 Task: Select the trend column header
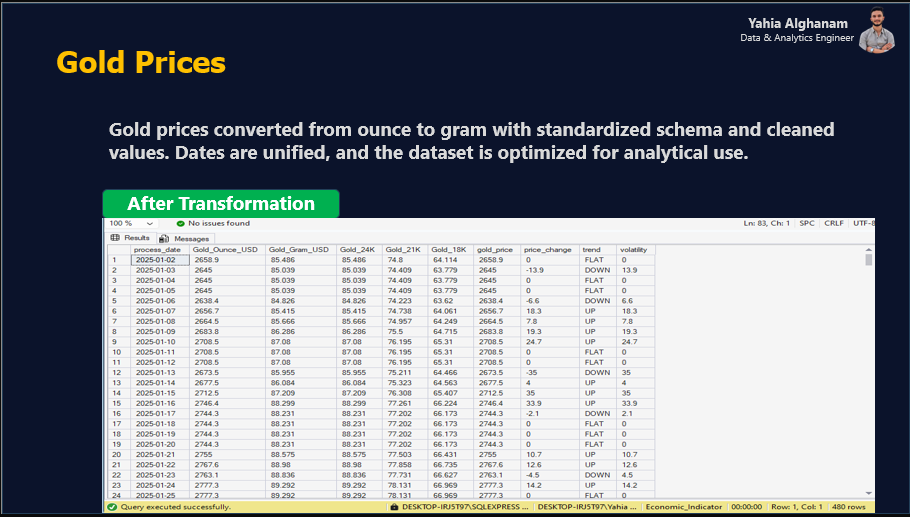[x=598, y=250]
